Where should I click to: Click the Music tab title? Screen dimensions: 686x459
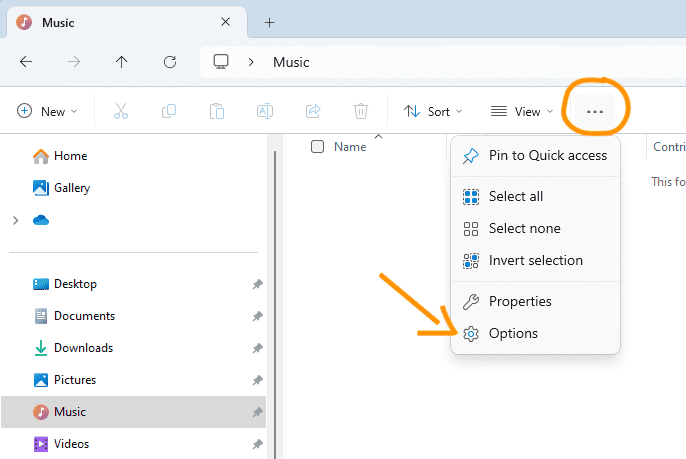[58, 23]
